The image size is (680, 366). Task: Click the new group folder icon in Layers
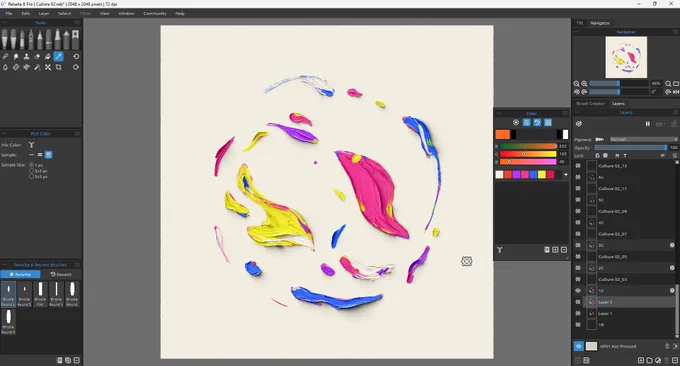point(649,360)
